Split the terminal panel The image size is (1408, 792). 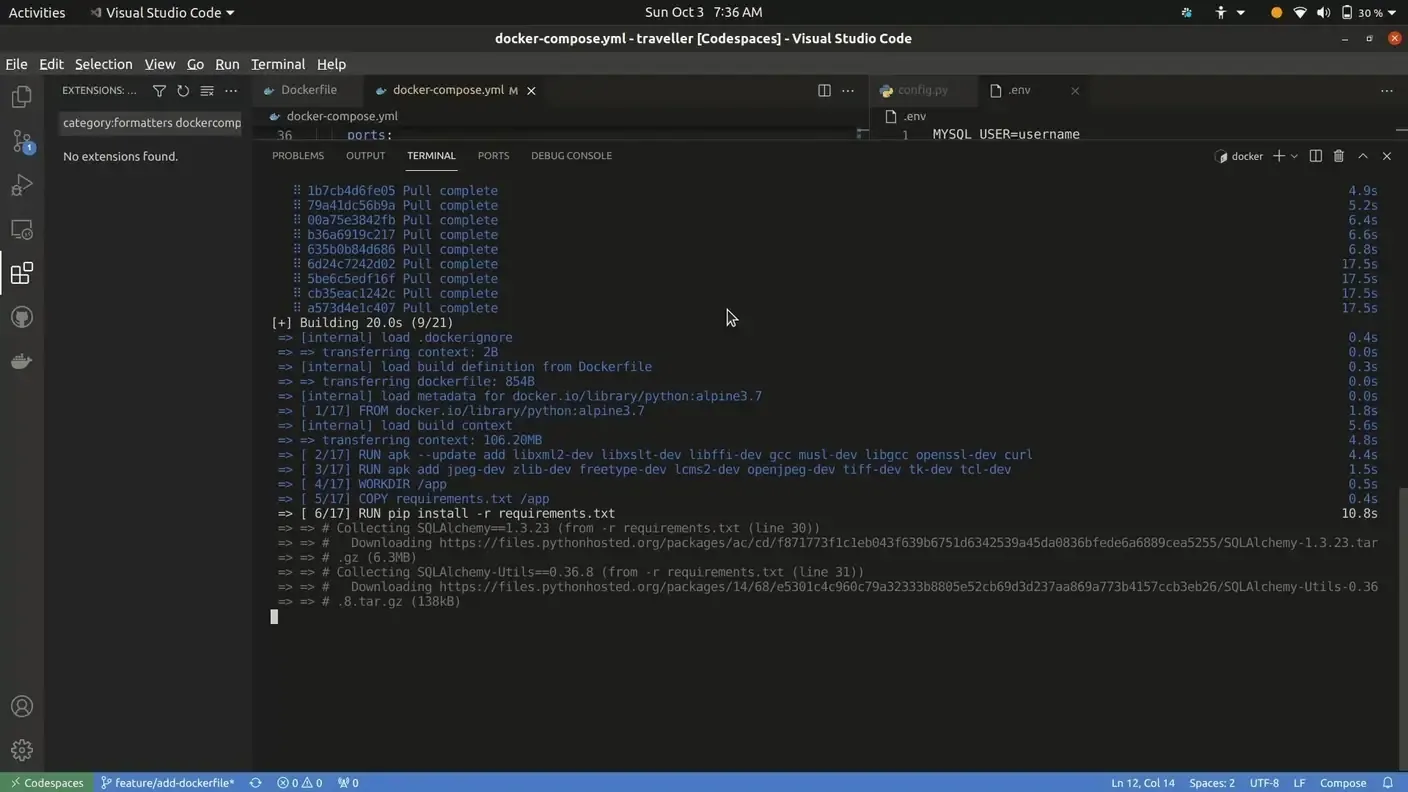[1315, 156]
